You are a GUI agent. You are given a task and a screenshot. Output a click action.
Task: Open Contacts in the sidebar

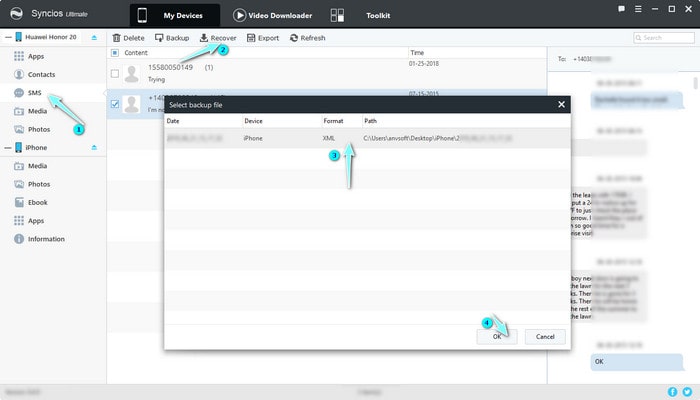[x=41, y=74]
